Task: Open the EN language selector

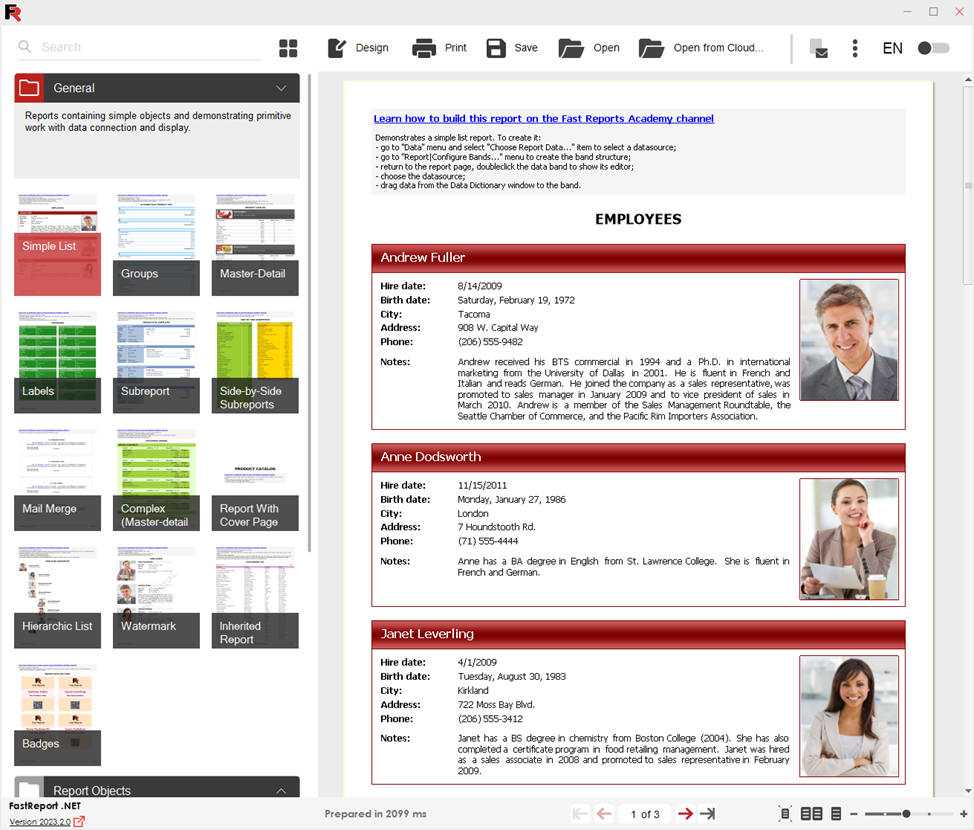Action: tap(892, 48)
